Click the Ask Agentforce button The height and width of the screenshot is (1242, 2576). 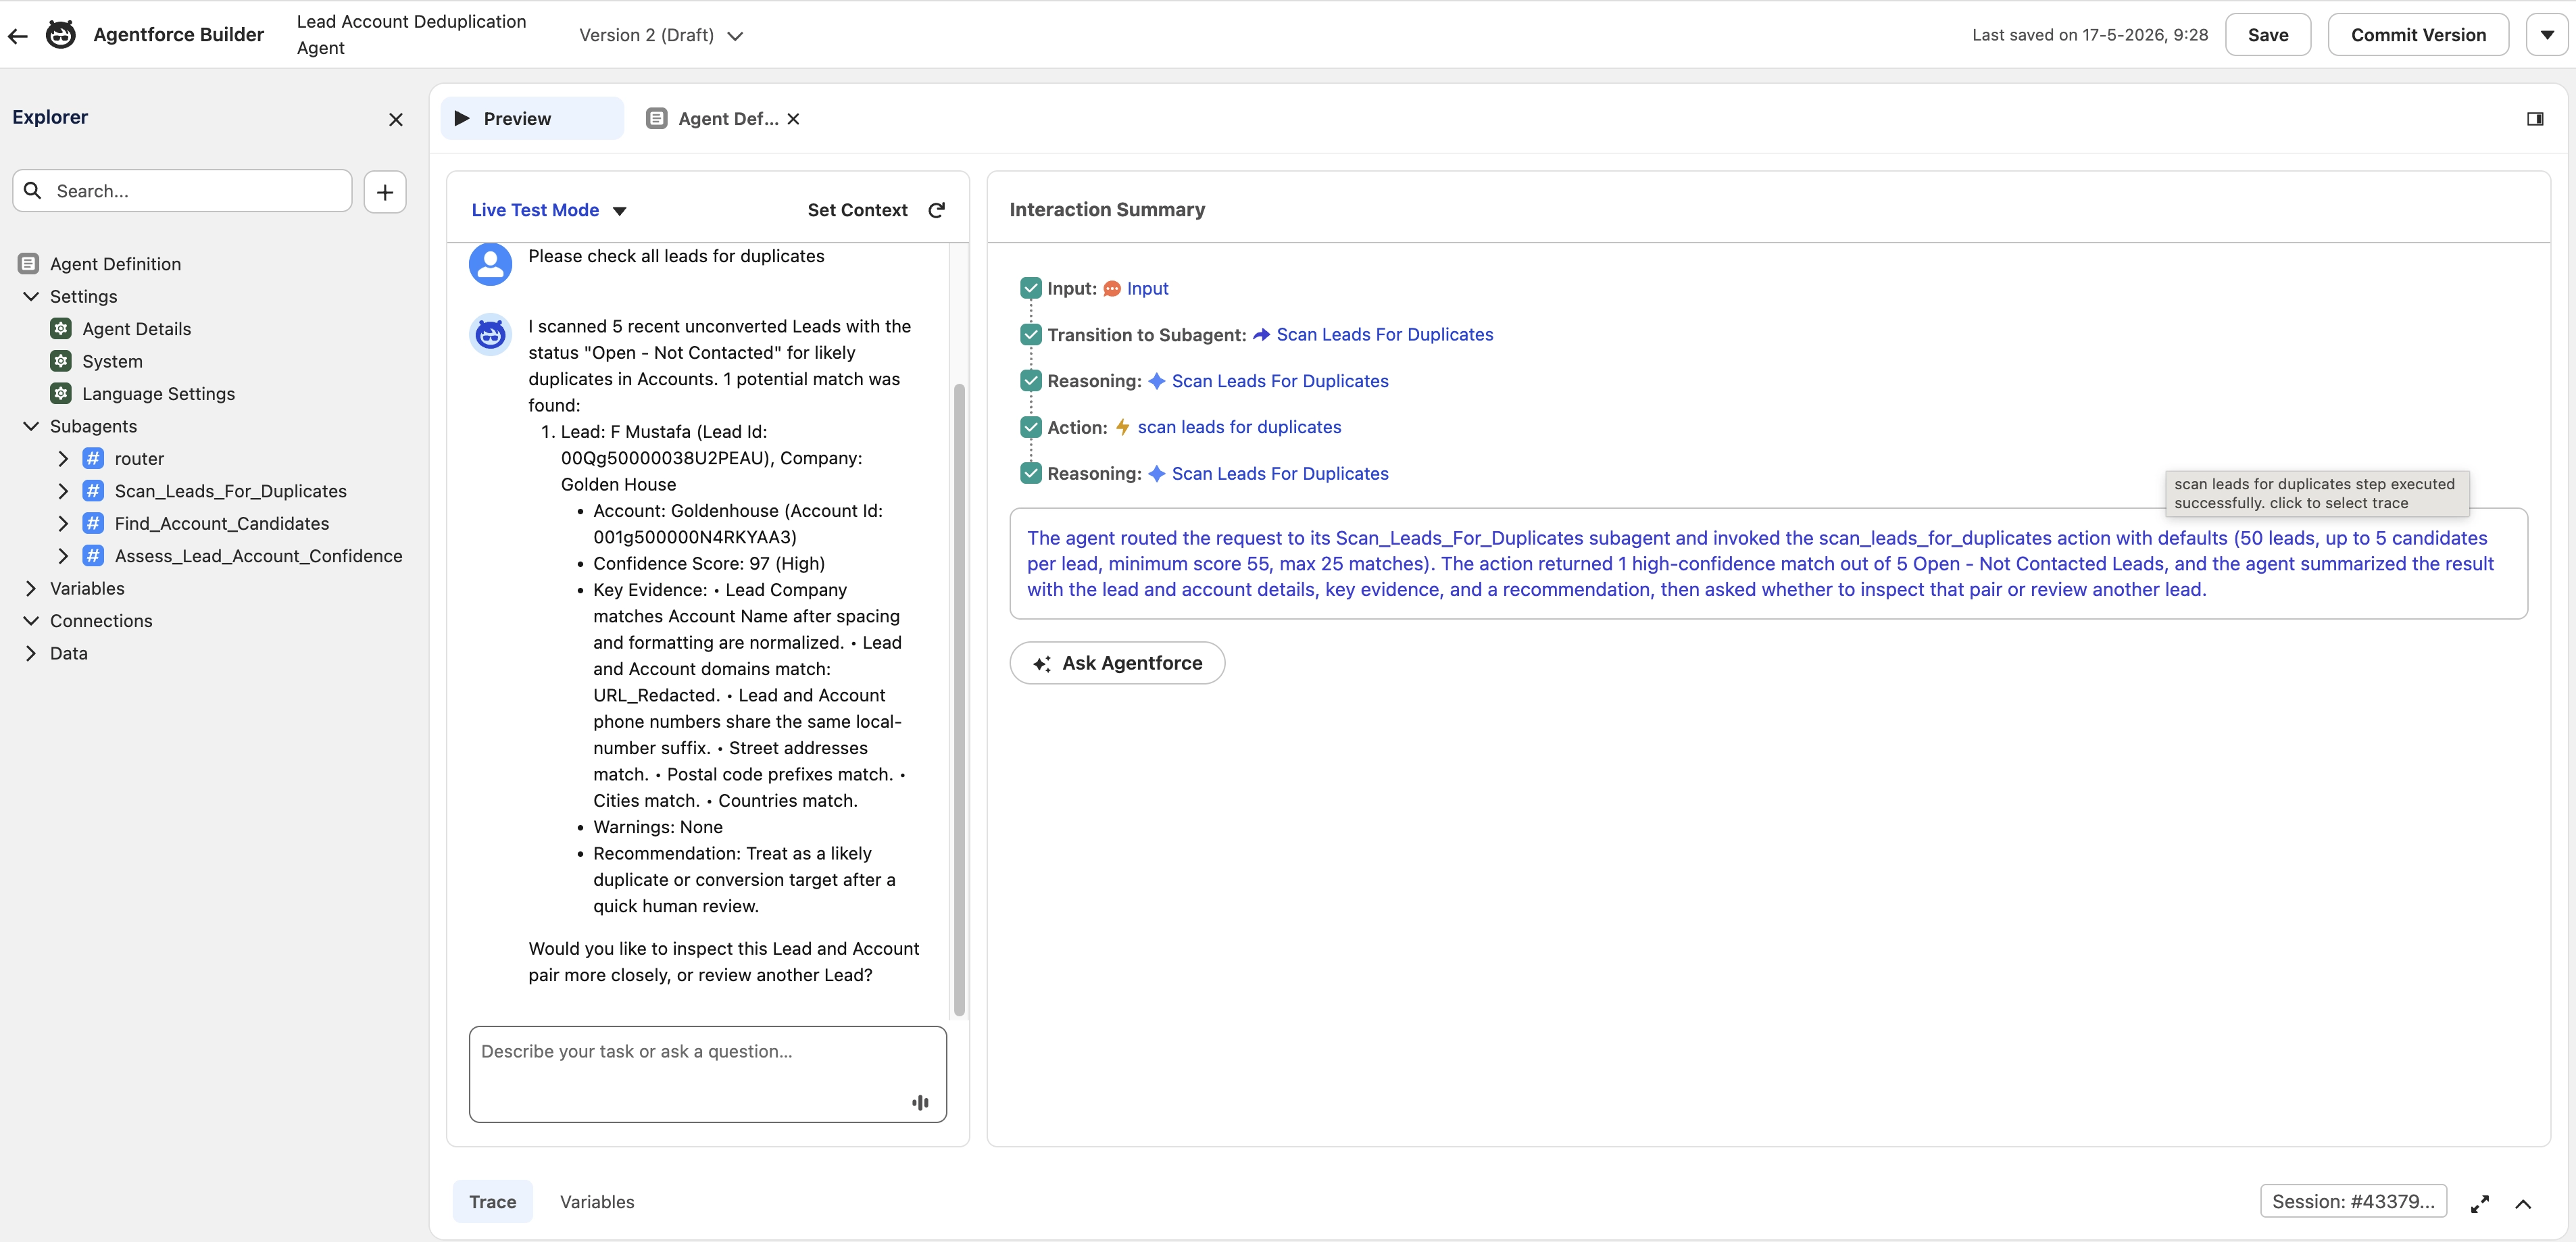click(x=1117, y=663)
